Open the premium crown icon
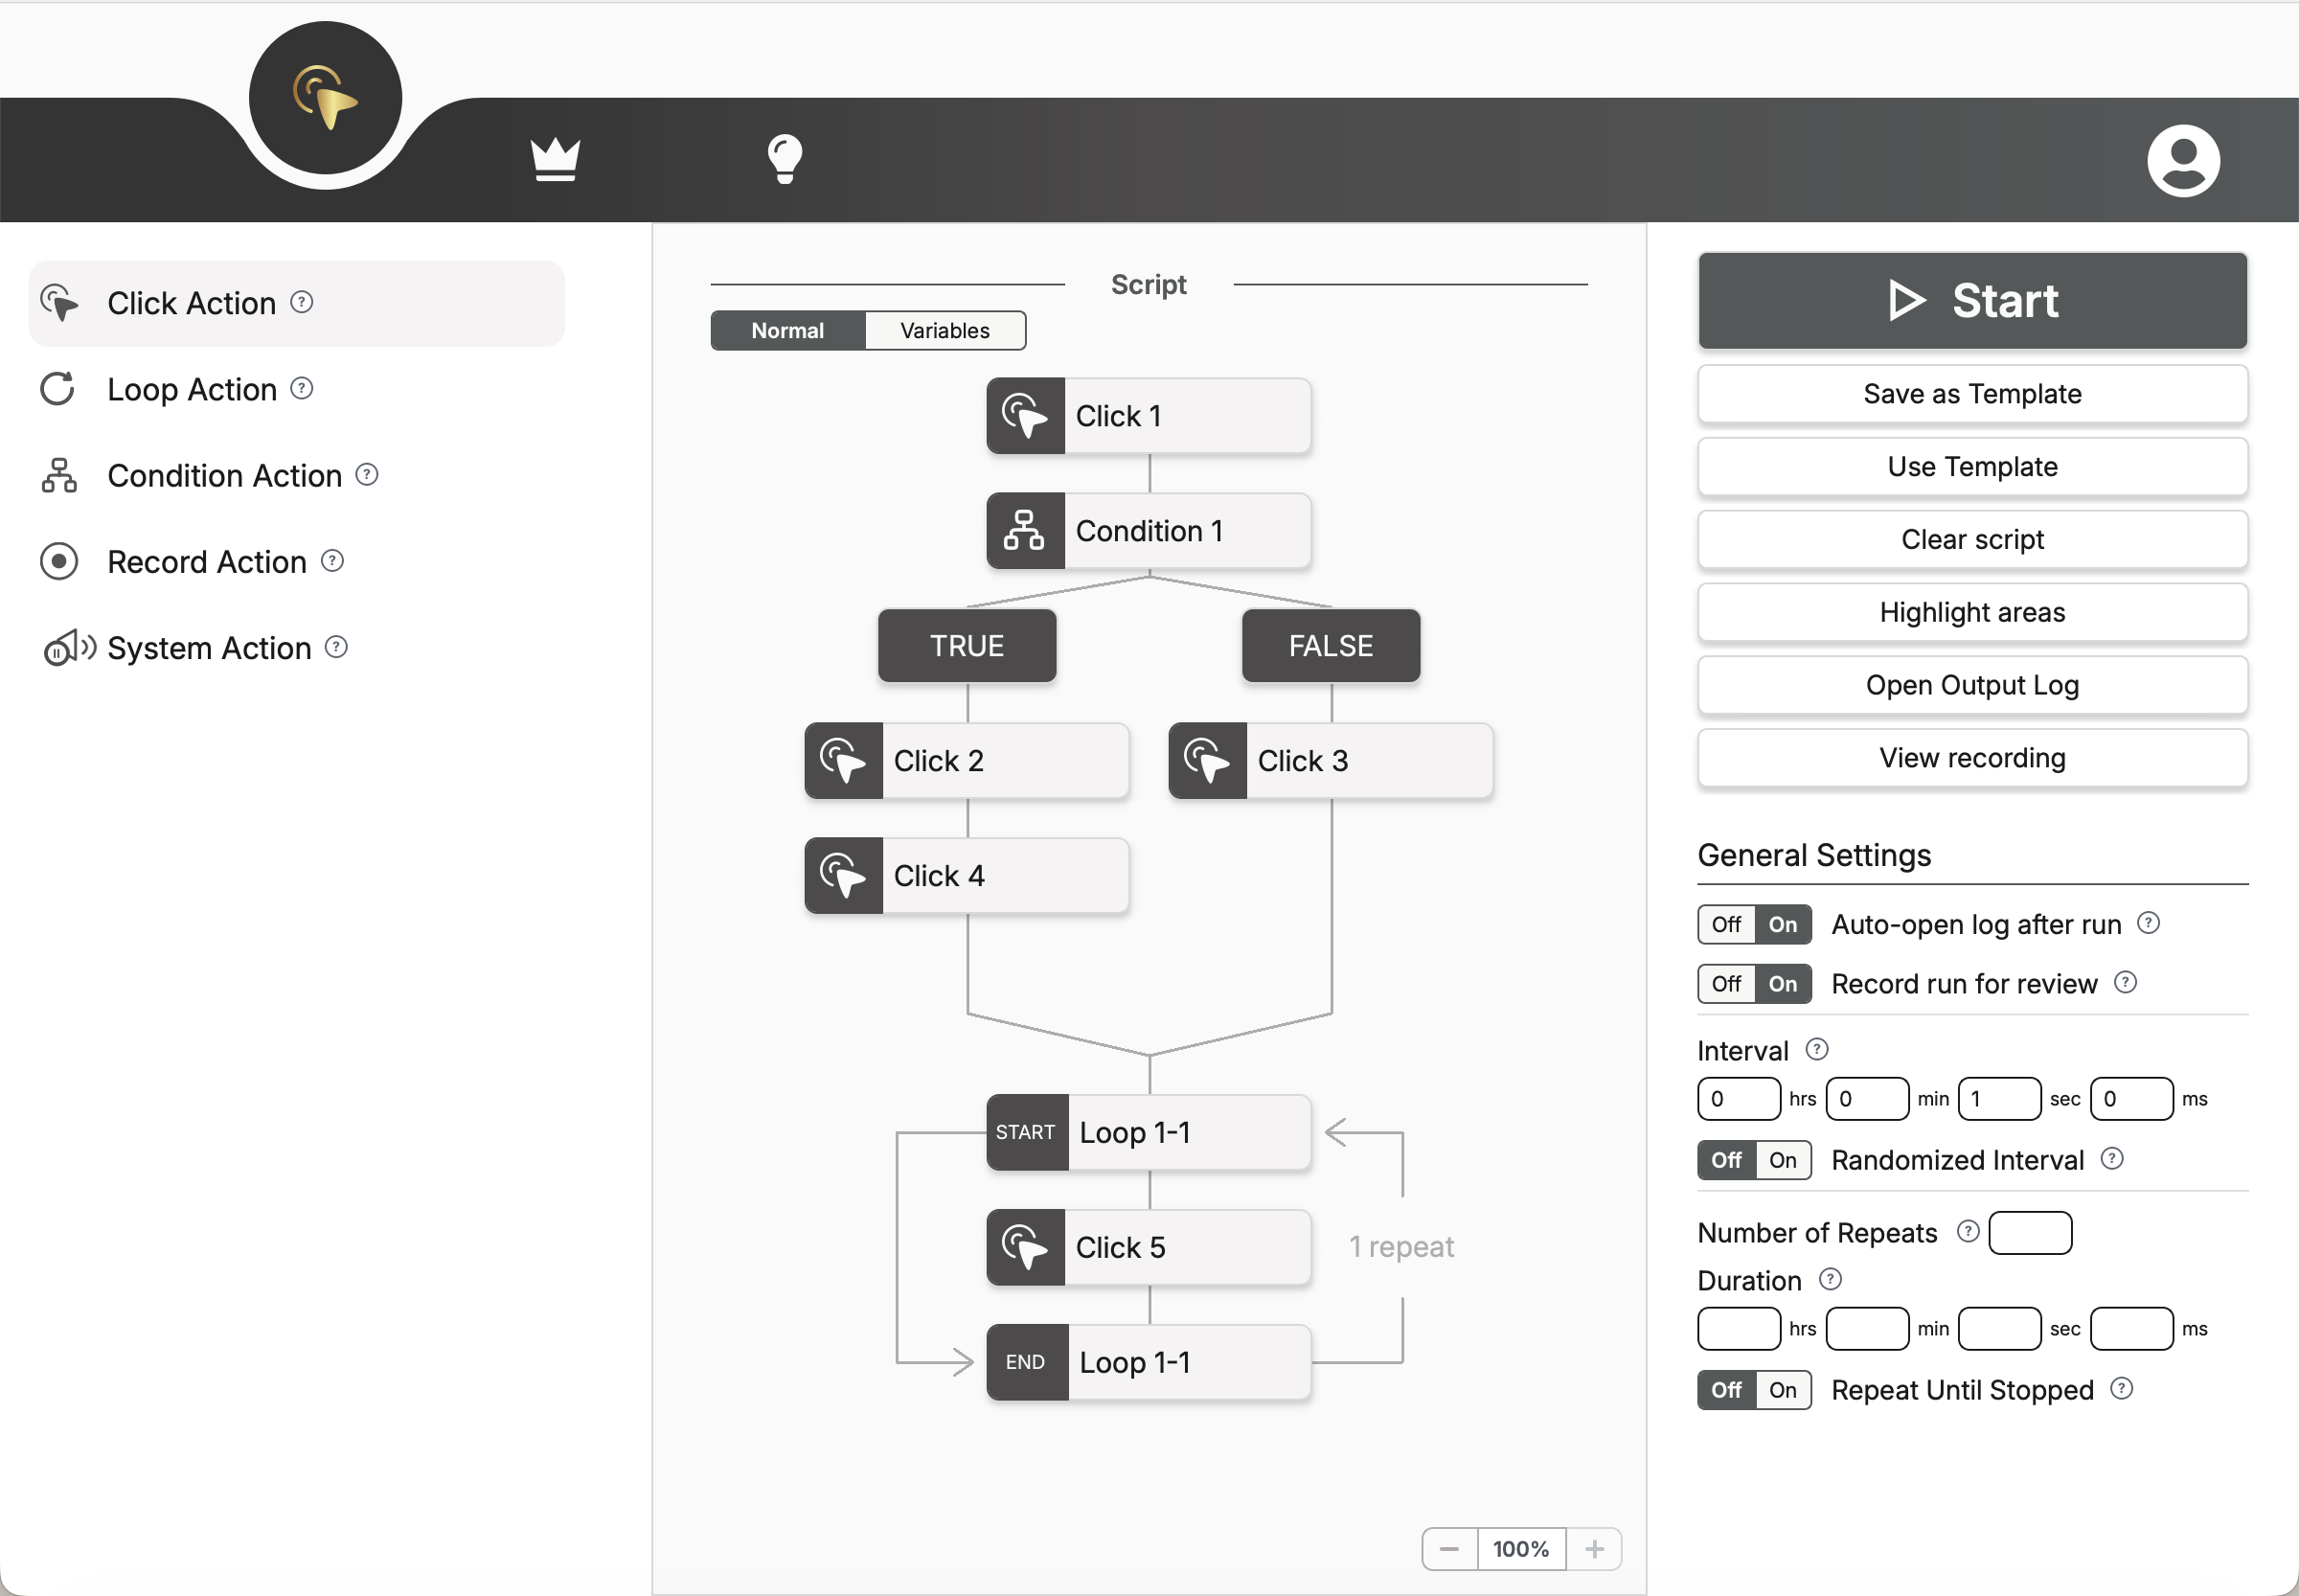This screenshot has width=2299, height=1596. 555,160
